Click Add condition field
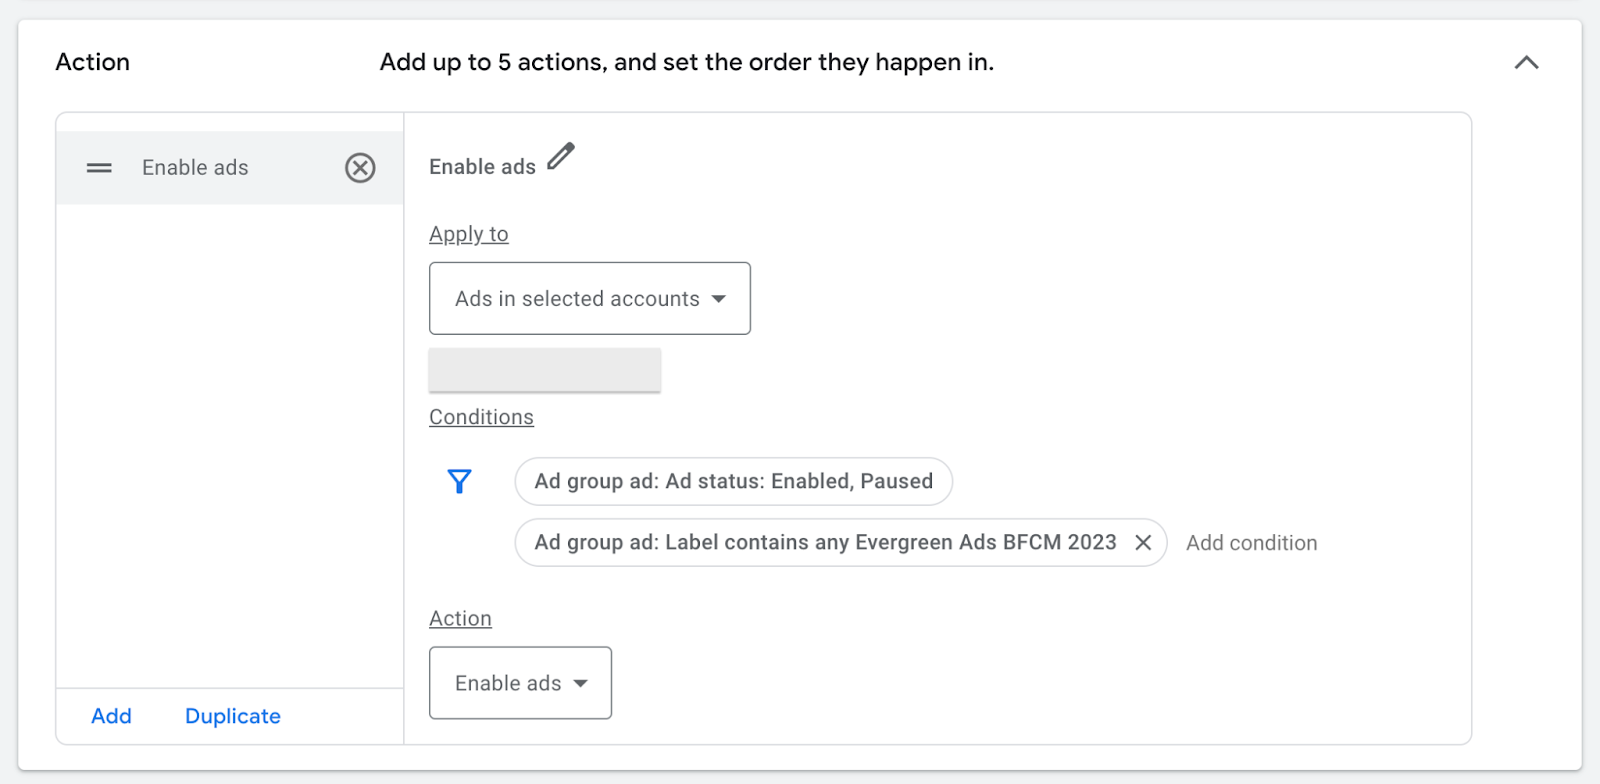1600x784 pixels. [x=1251, y=543]
